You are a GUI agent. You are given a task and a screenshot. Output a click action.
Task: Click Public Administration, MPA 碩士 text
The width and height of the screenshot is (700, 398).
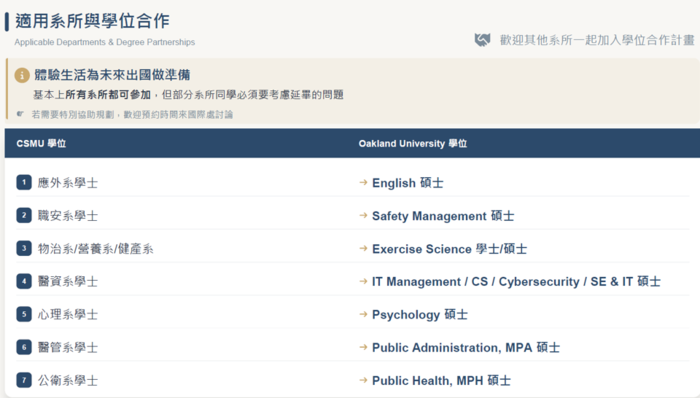[466, 348]
